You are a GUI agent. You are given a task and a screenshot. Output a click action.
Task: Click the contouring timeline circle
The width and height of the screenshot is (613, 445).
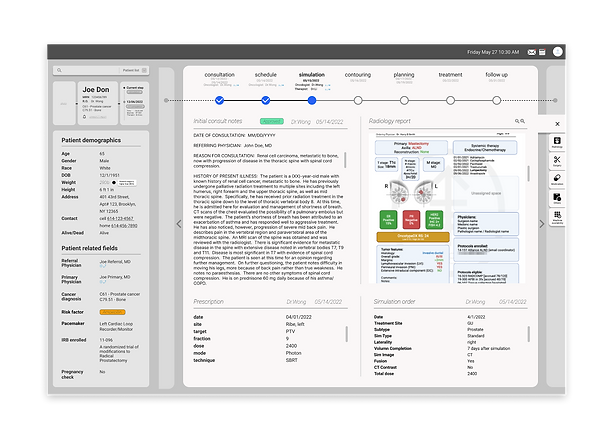point(358,100)
